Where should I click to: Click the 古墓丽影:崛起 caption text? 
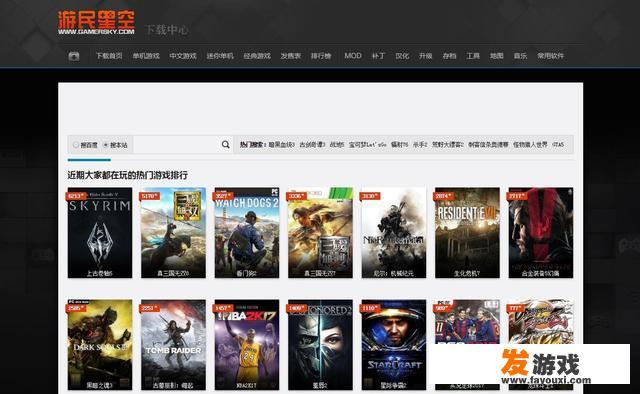(x=173, y=385)
